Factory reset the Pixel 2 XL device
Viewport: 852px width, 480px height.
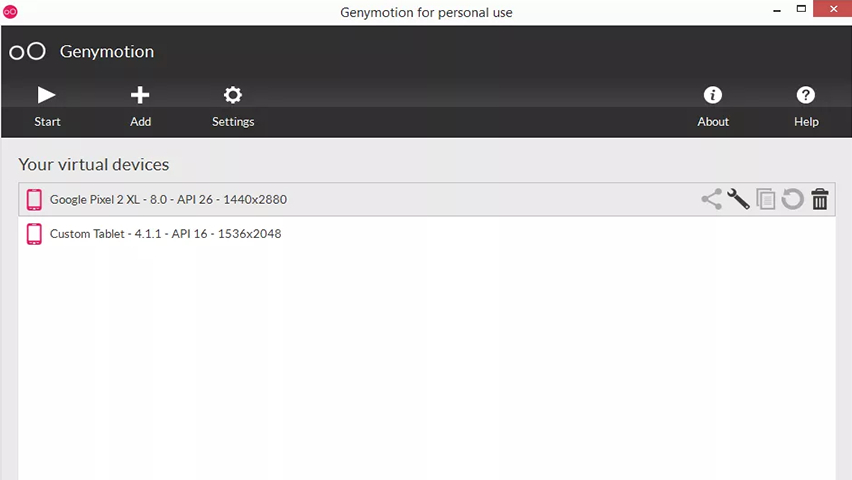tap(793, 199)
